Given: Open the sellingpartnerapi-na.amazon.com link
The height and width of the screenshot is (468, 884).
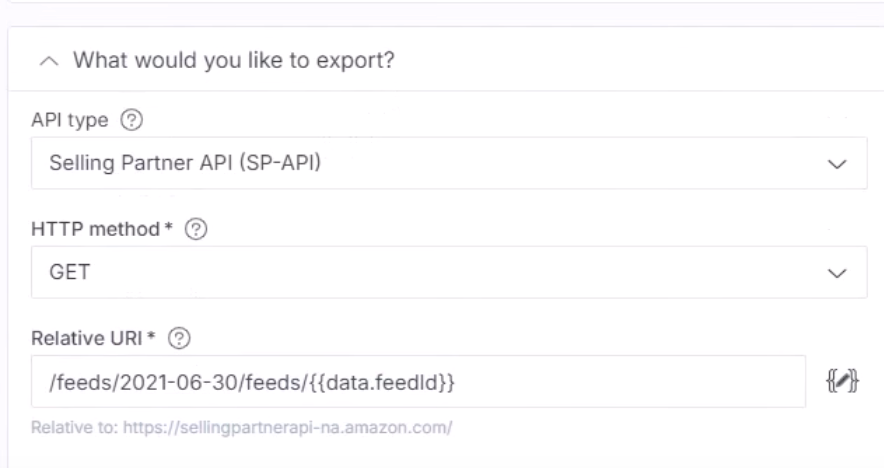Looking at the screenshot, I should point(288,428).
